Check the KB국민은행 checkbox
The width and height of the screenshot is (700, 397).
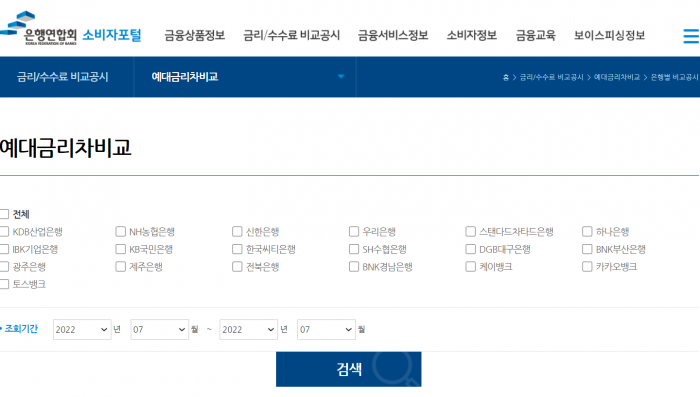121,249
